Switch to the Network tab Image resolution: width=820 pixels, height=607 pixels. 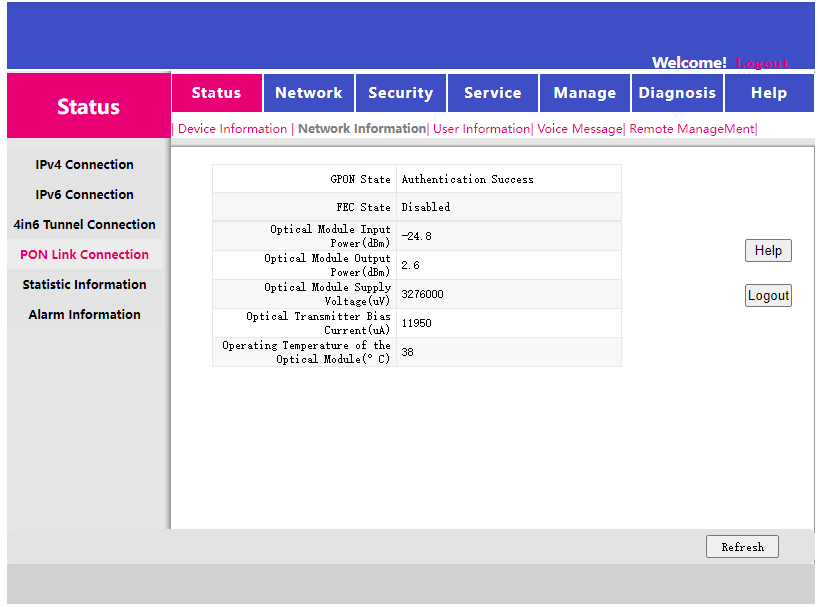[x=309, y=93]
